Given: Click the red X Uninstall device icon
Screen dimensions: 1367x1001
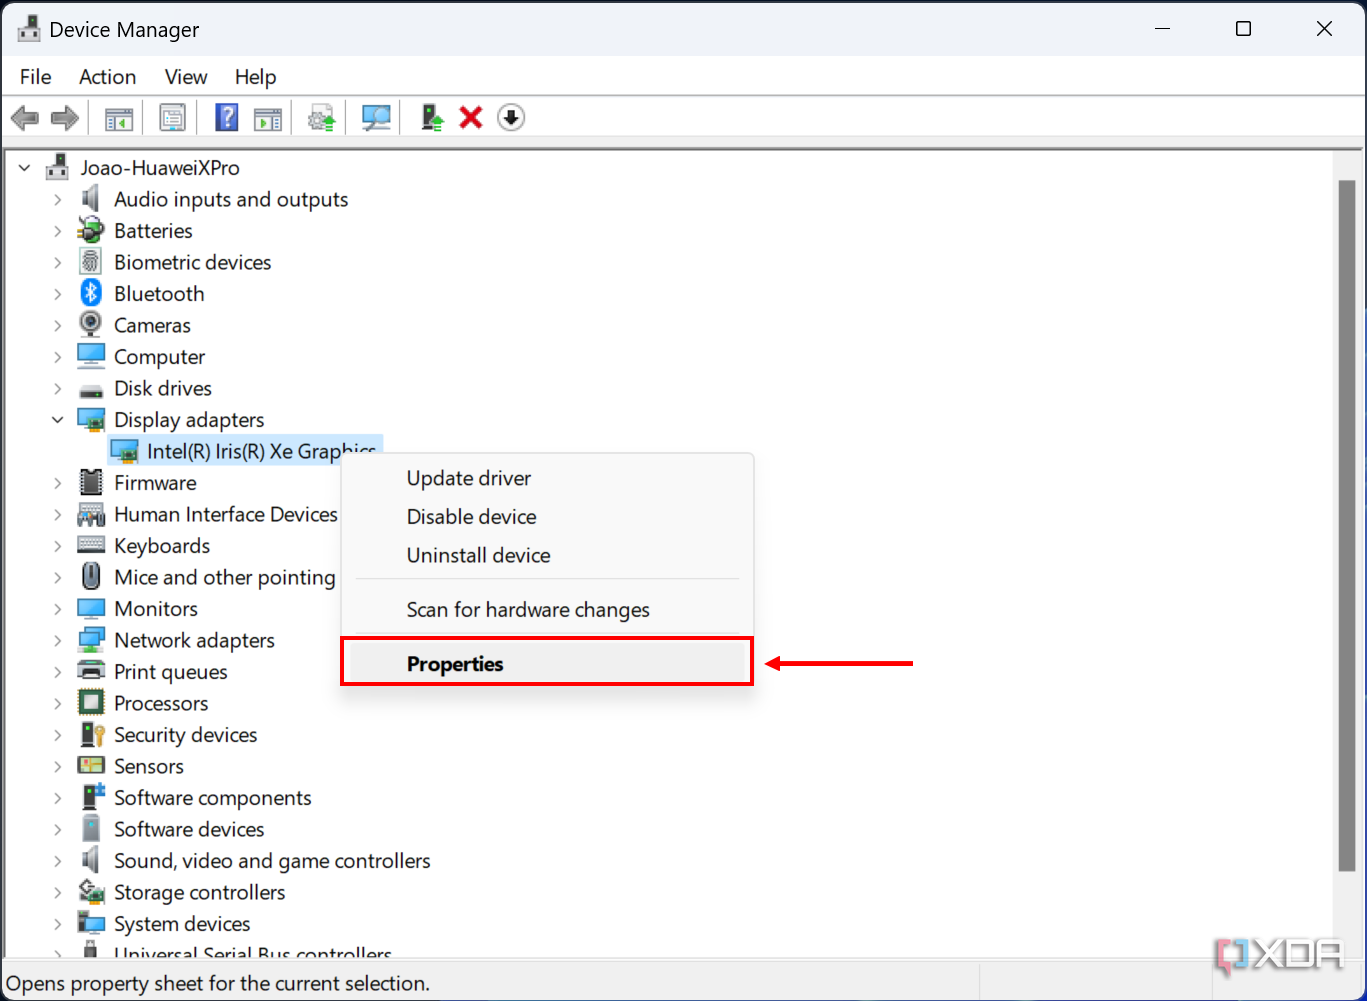Looking at the screenshot, I should 471,118.
